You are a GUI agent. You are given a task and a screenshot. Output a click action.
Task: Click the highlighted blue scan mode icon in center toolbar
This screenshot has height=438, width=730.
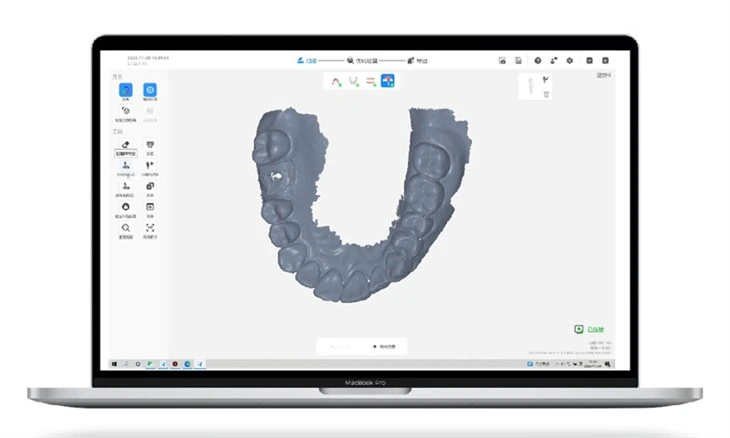coord(387,81)
